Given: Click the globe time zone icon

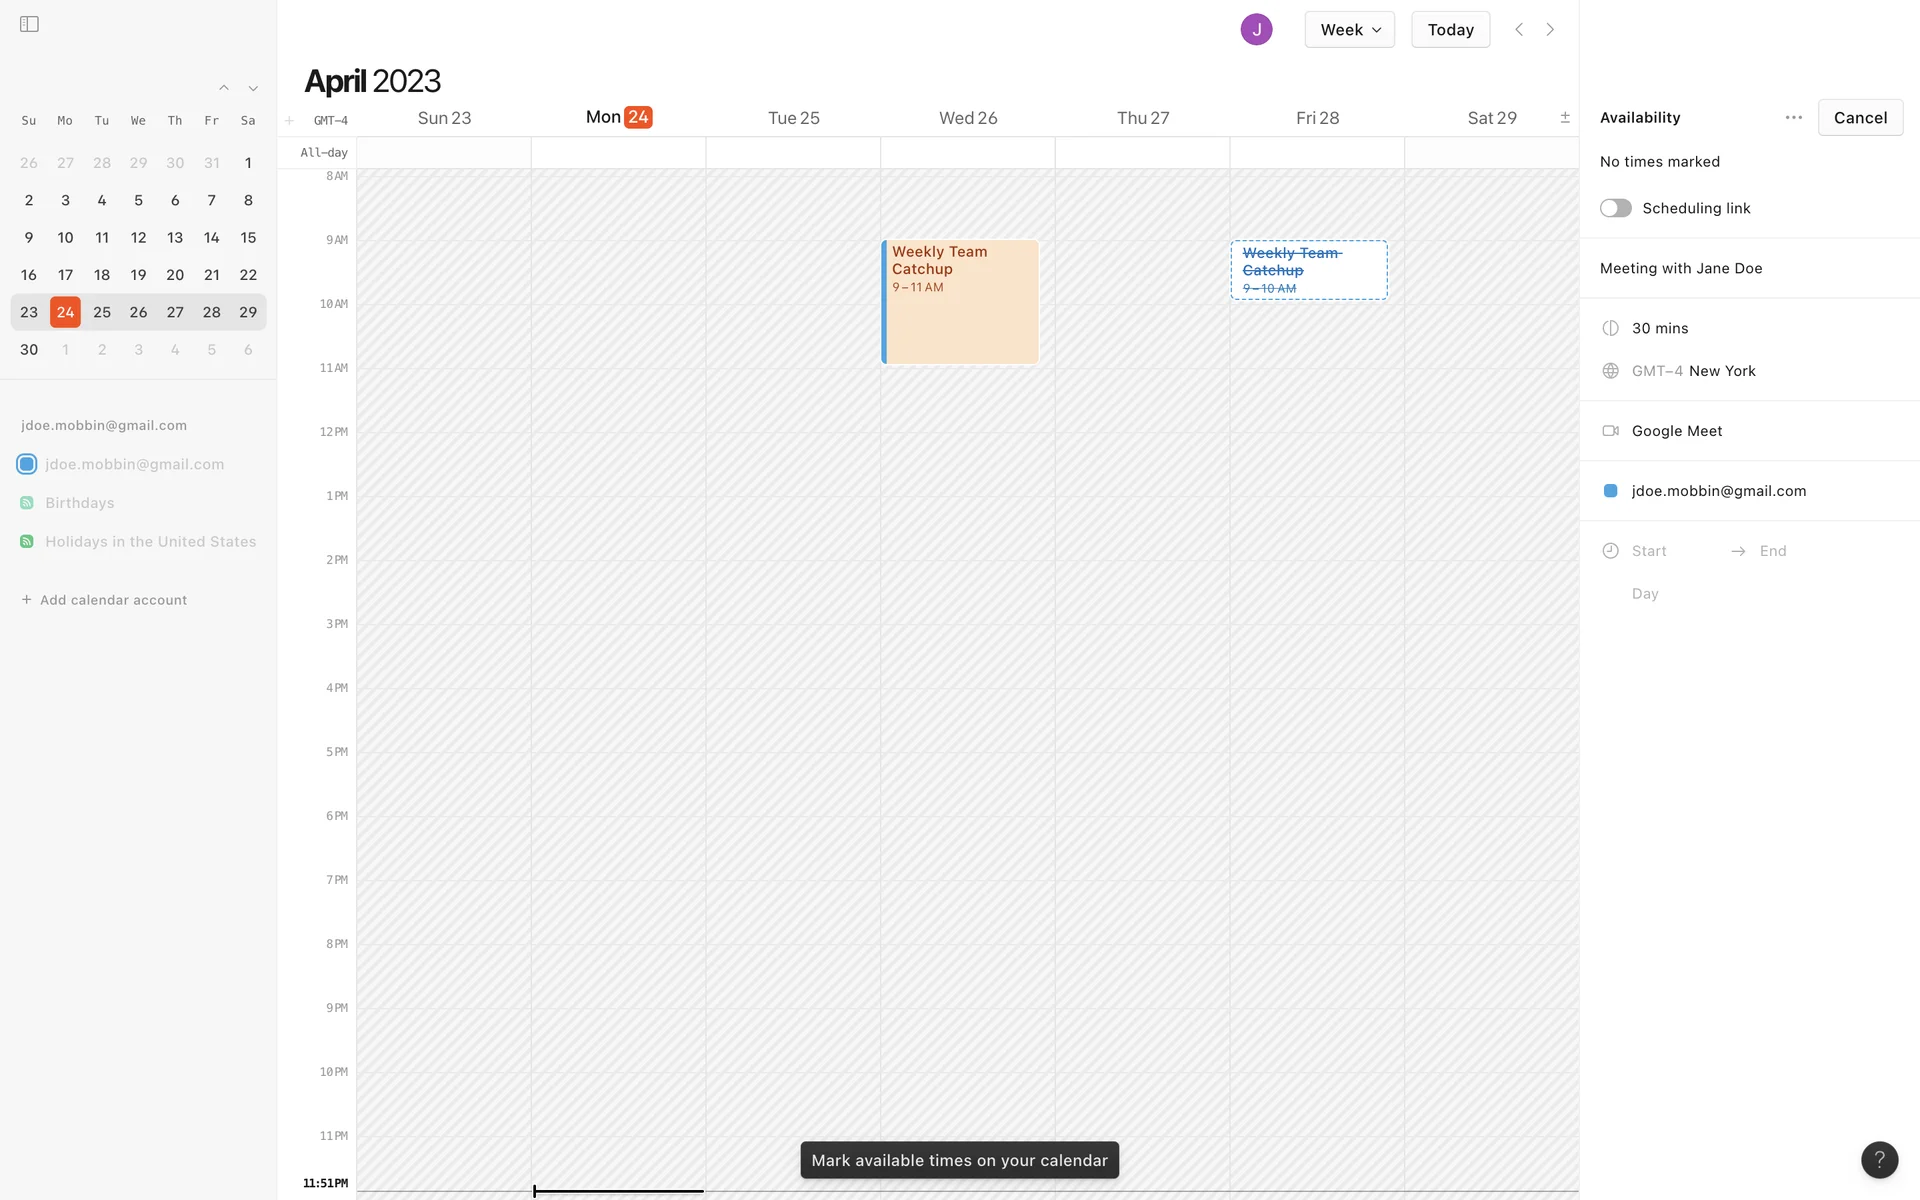Looking at the screenshot, I should click(x=1610, y=371).
